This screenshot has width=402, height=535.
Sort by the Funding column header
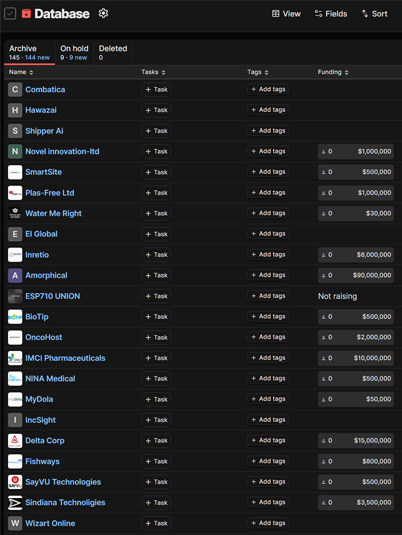click(333, 72)
